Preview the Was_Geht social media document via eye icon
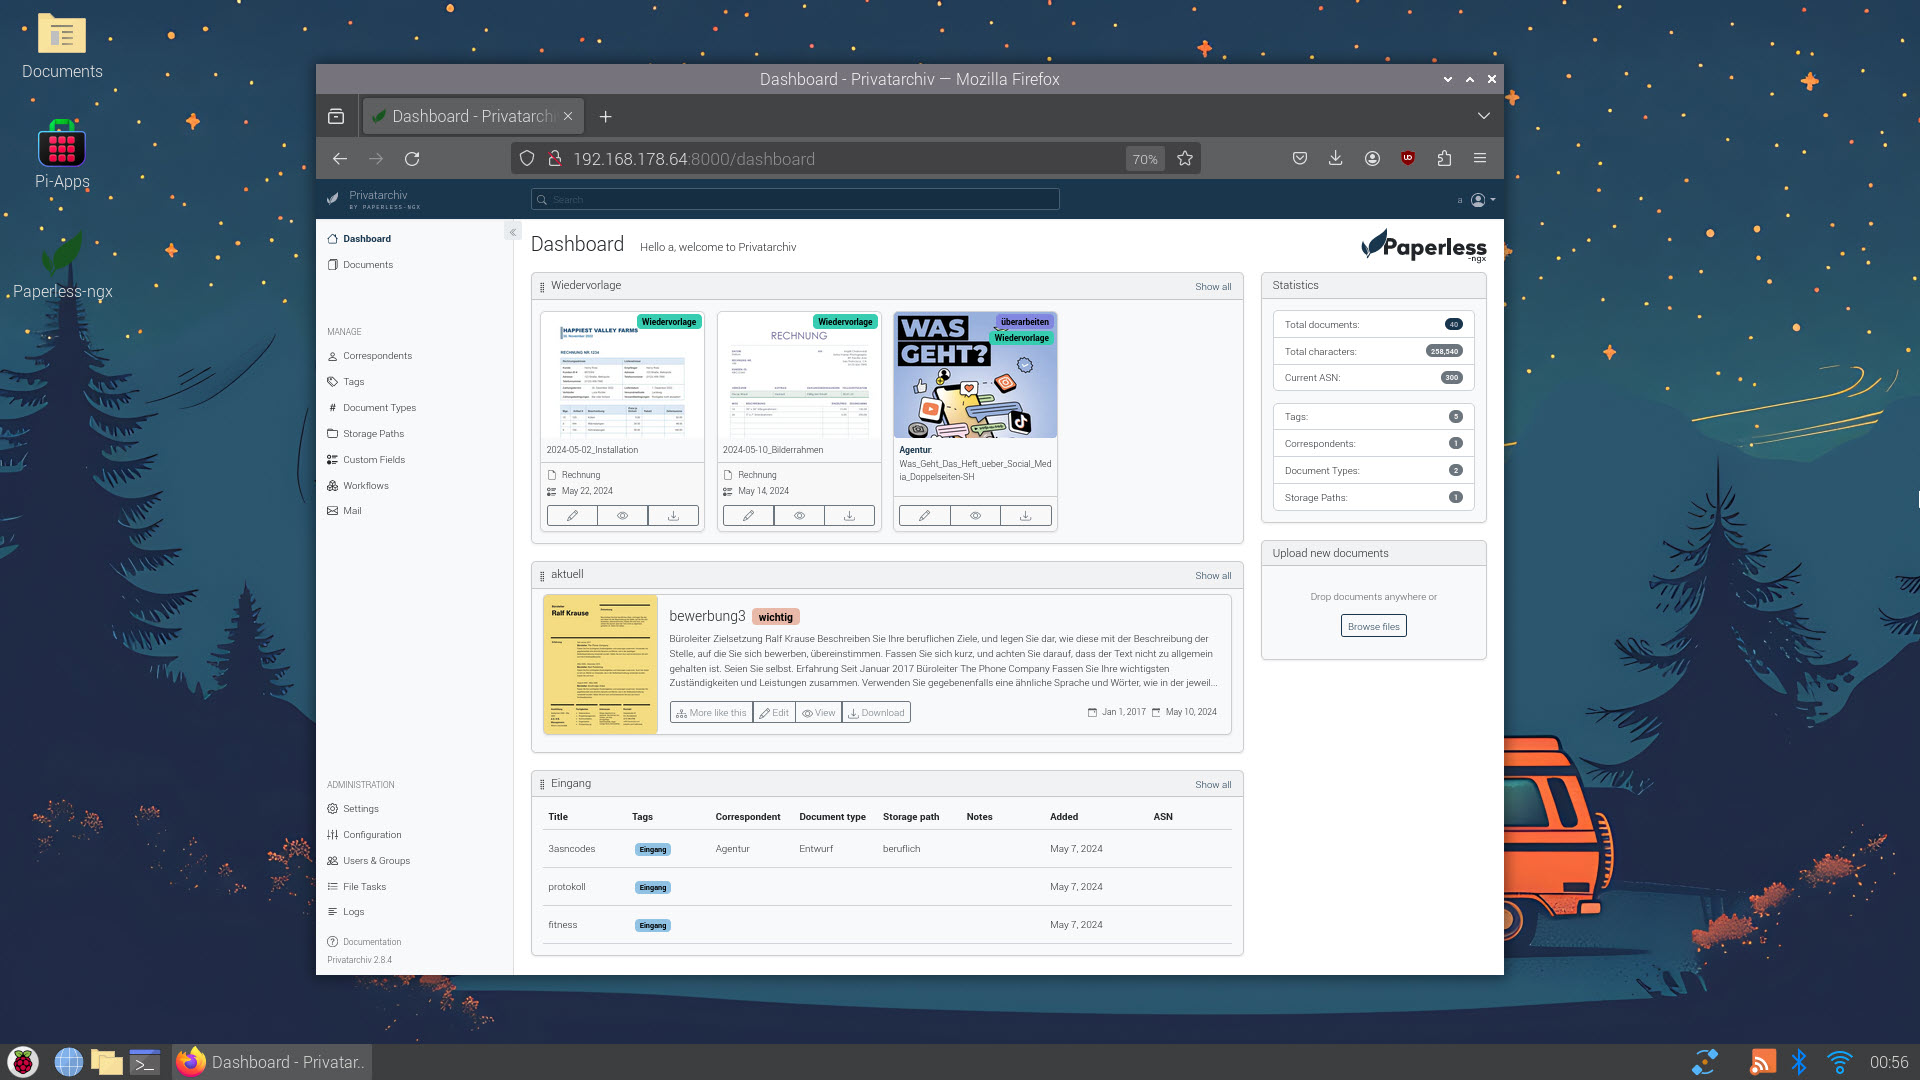 point(975,515)
